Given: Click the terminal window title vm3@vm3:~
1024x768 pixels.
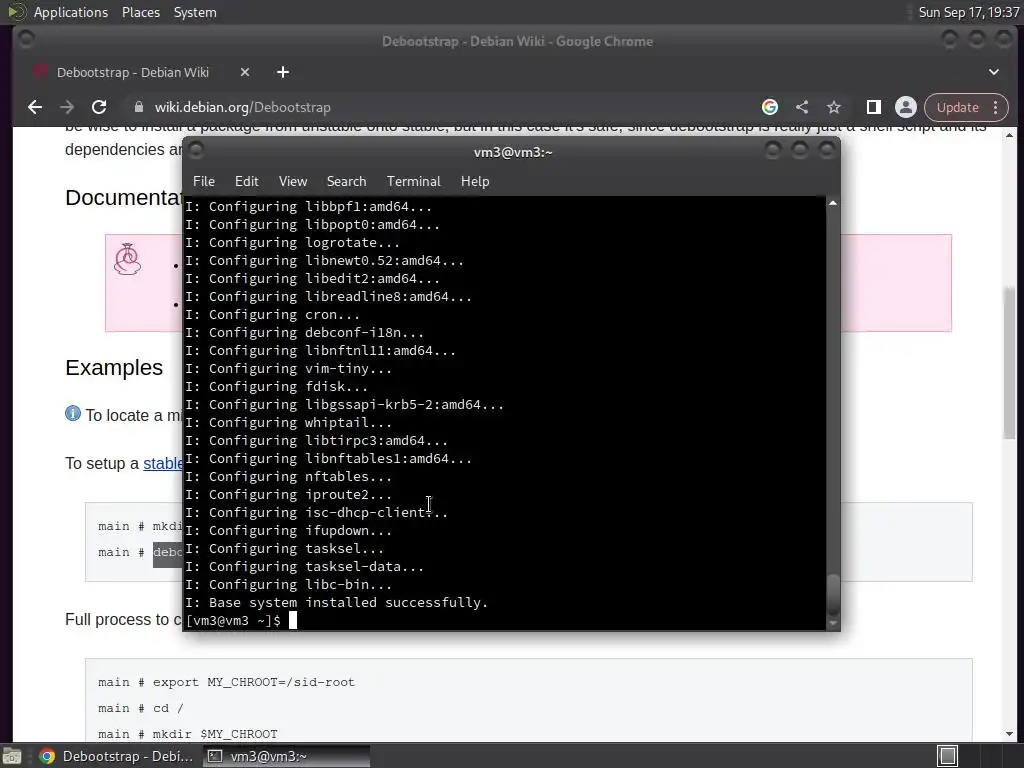Looking at the screenshot, I should [x=513, y=152].
